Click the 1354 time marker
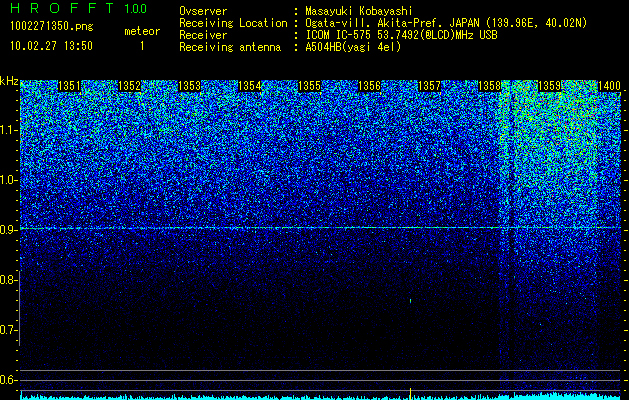The height and width of the screenshot is (400, 629). point(250,86)
